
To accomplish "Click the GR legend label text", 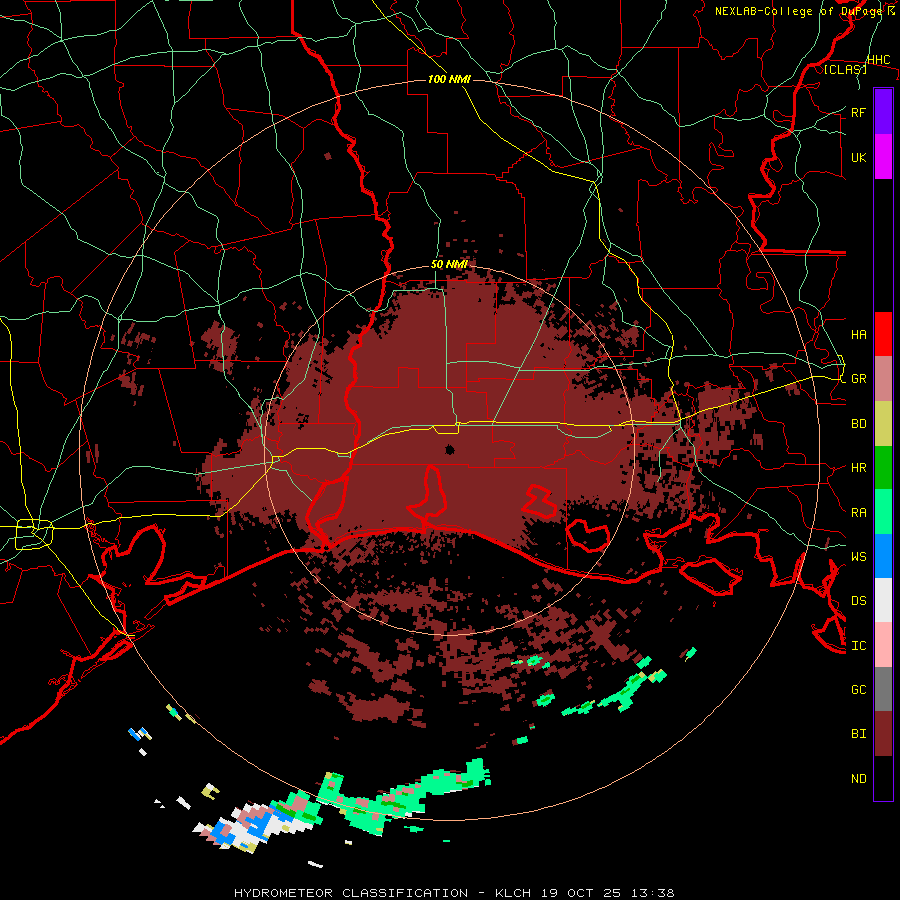I will point(858,379).
